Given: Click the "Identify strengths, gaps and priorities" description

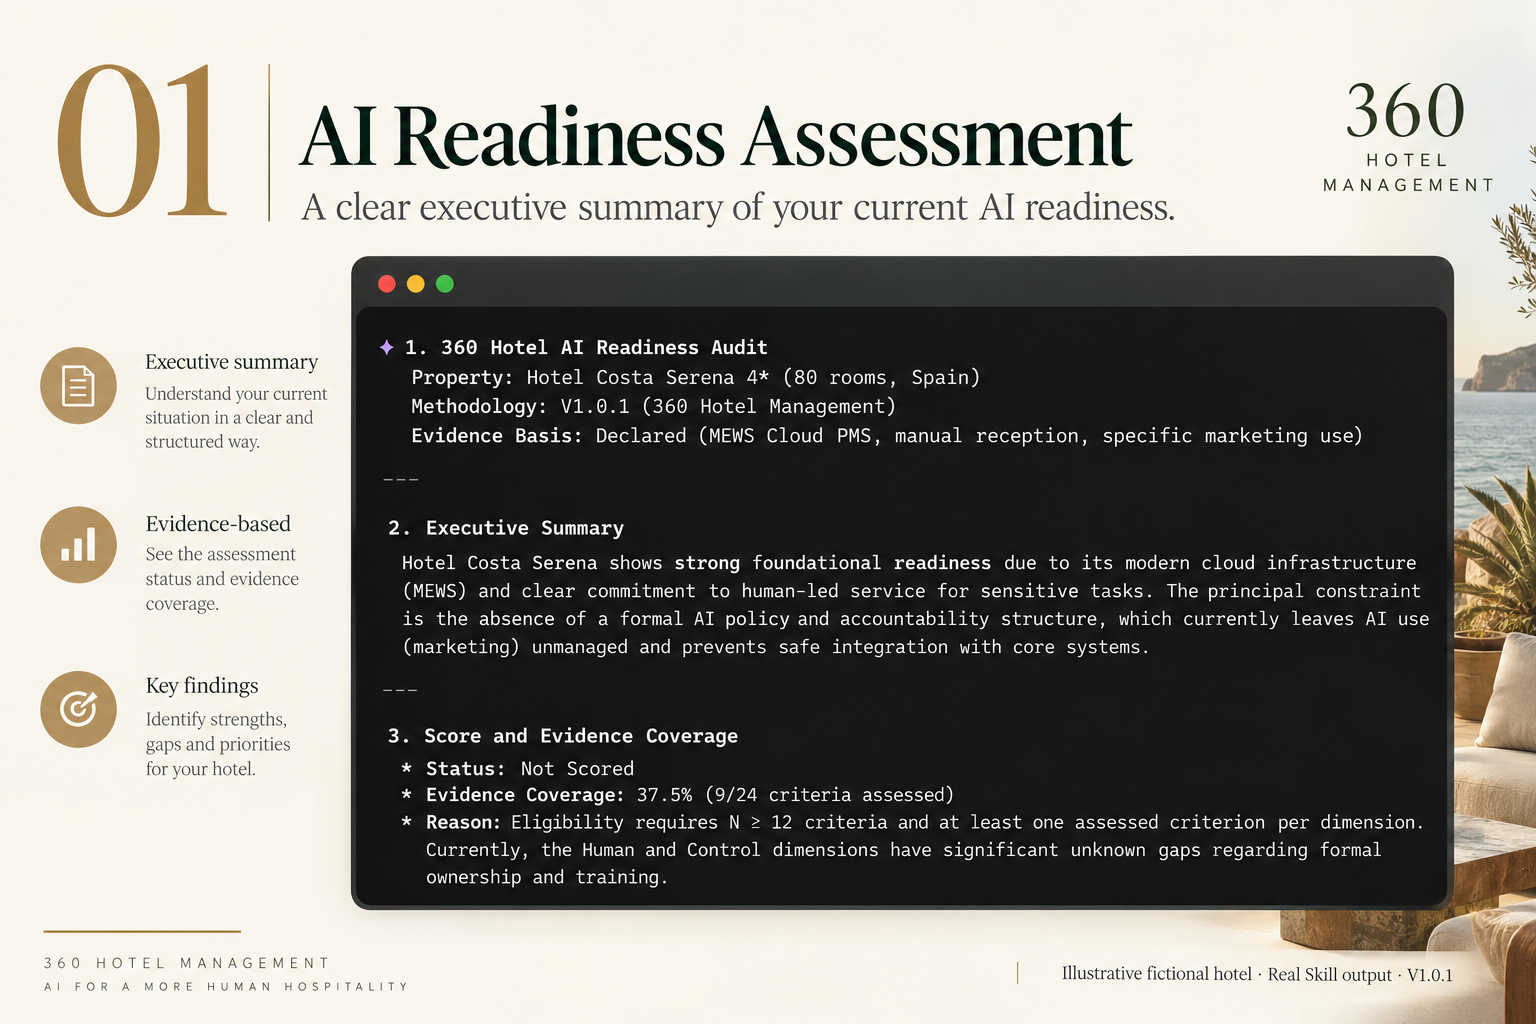Looking at the screenshot, I should coord(218,744).
